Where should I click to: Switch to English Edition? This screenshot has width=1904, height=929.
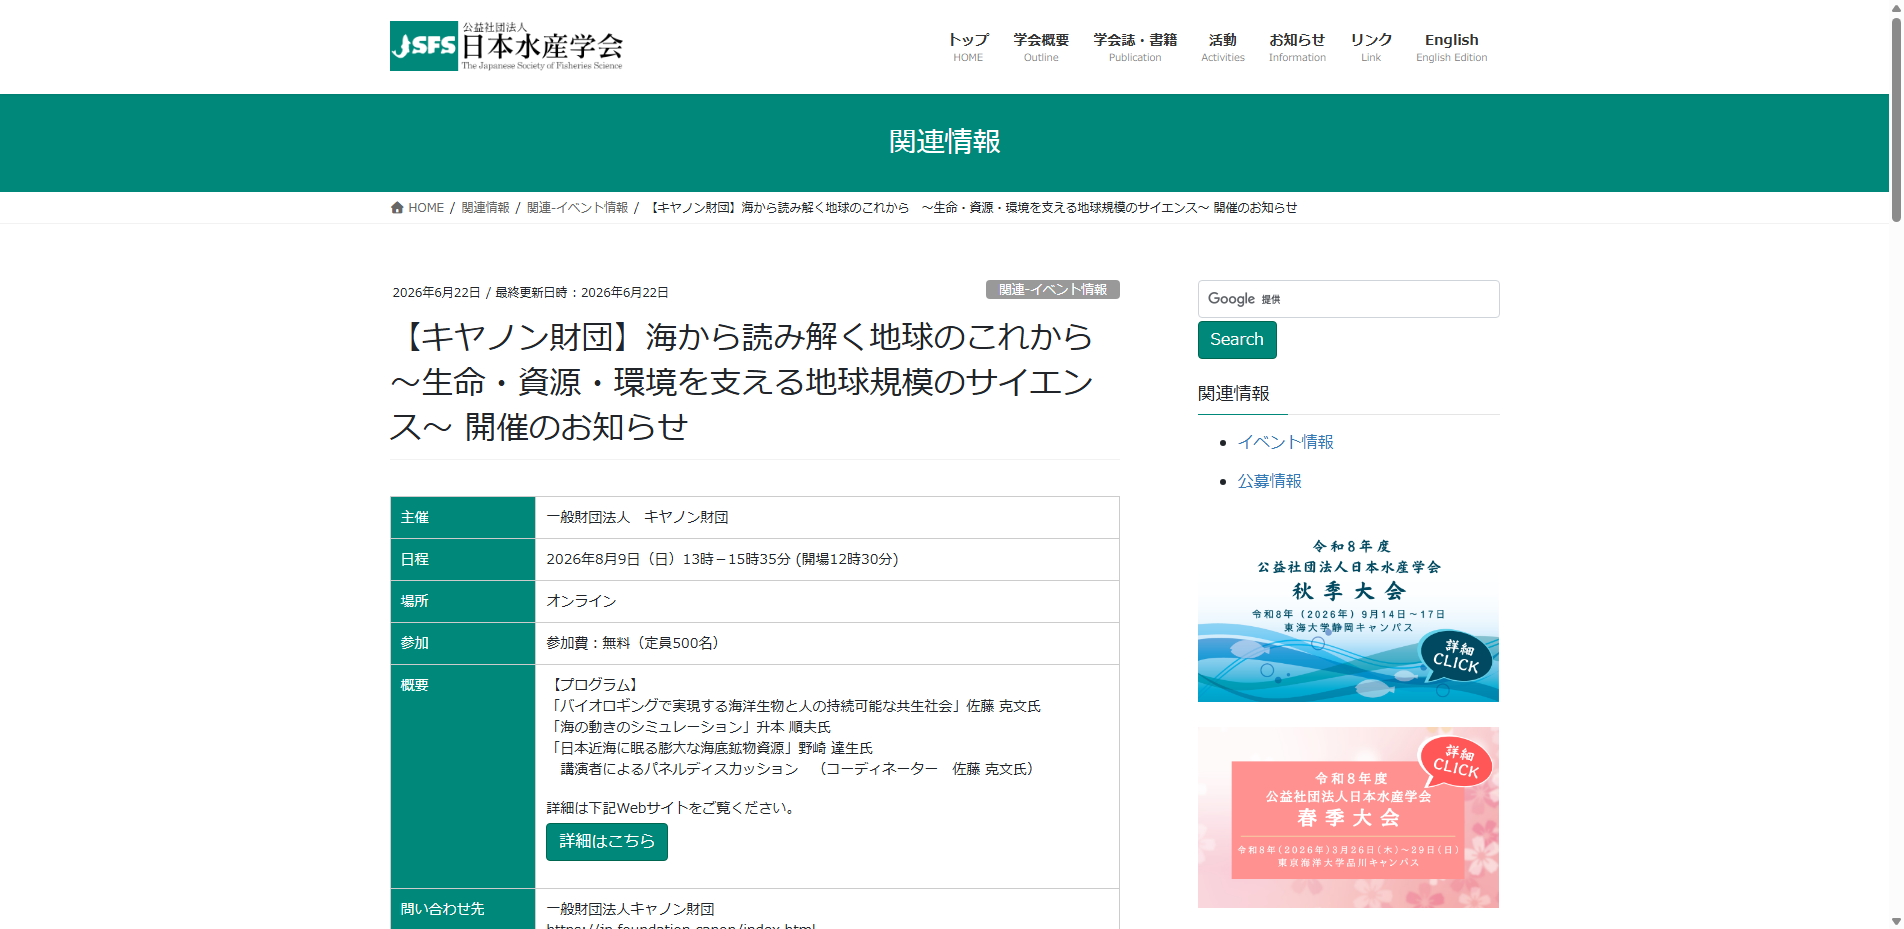[x=1452, y=47]
